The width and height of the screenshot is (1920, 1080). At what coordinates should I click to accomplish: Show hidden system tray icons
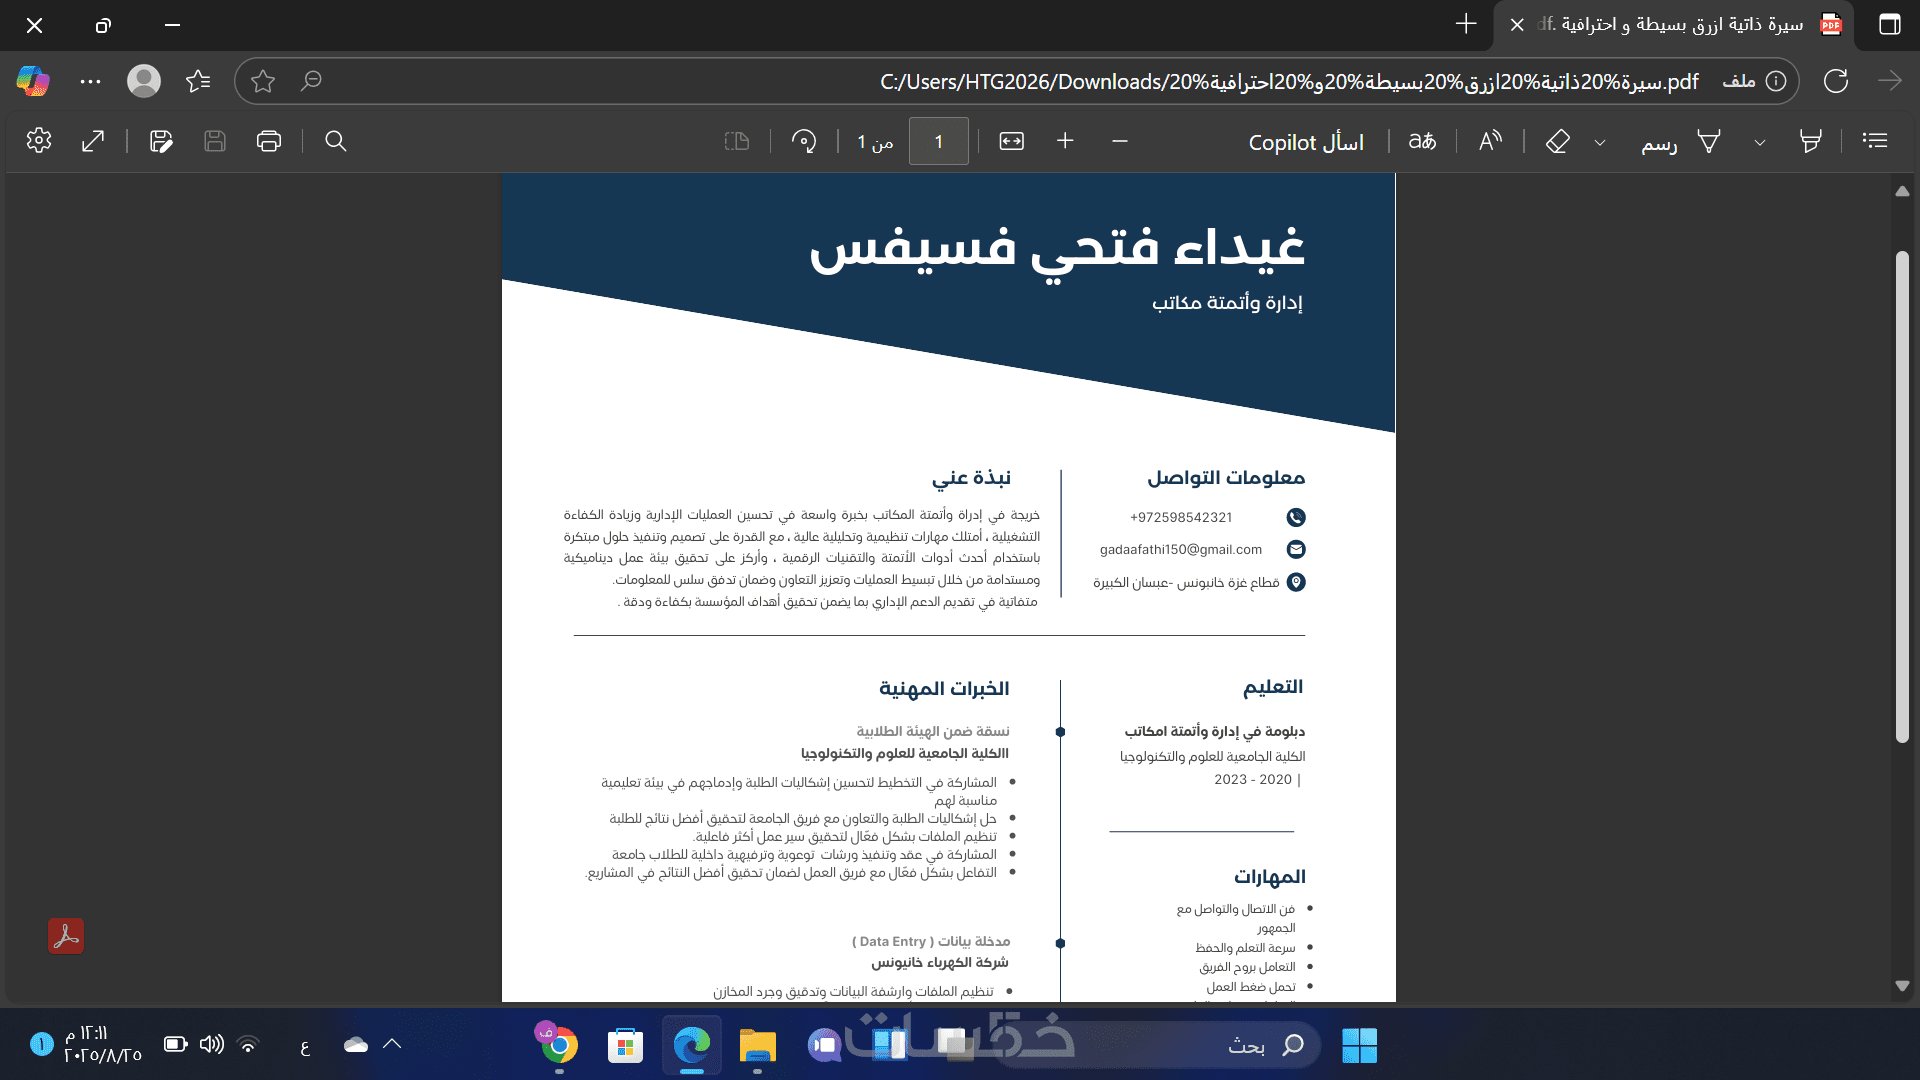(x=392, y=1044)
